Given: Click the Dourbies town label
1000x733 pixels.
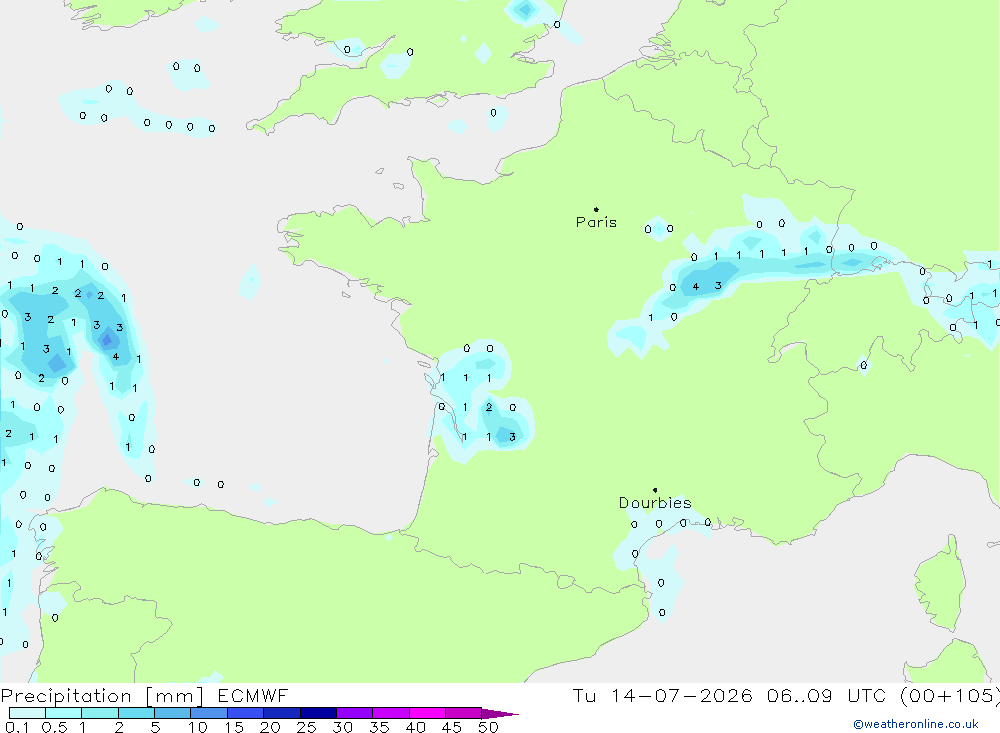Looking at the screenshot, I should point(655,503).
